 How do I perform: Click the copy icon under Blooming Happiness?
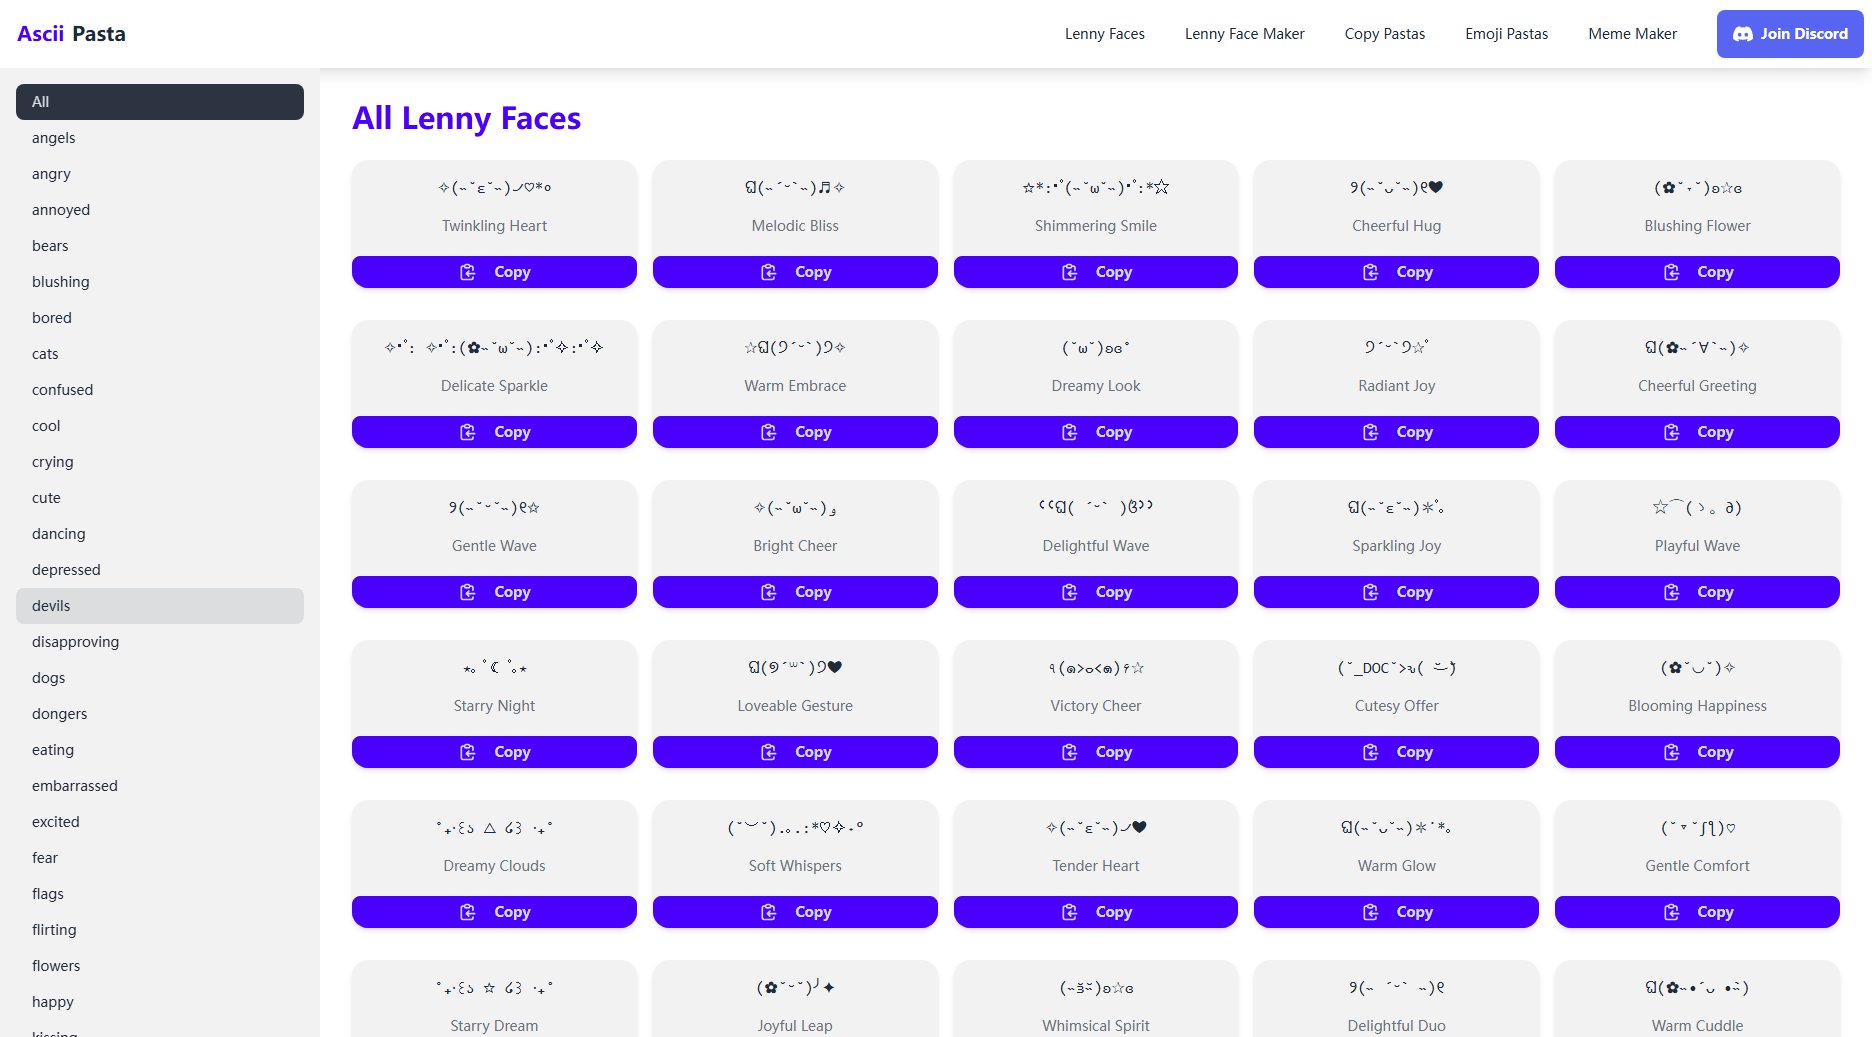tap(1671, 752)
